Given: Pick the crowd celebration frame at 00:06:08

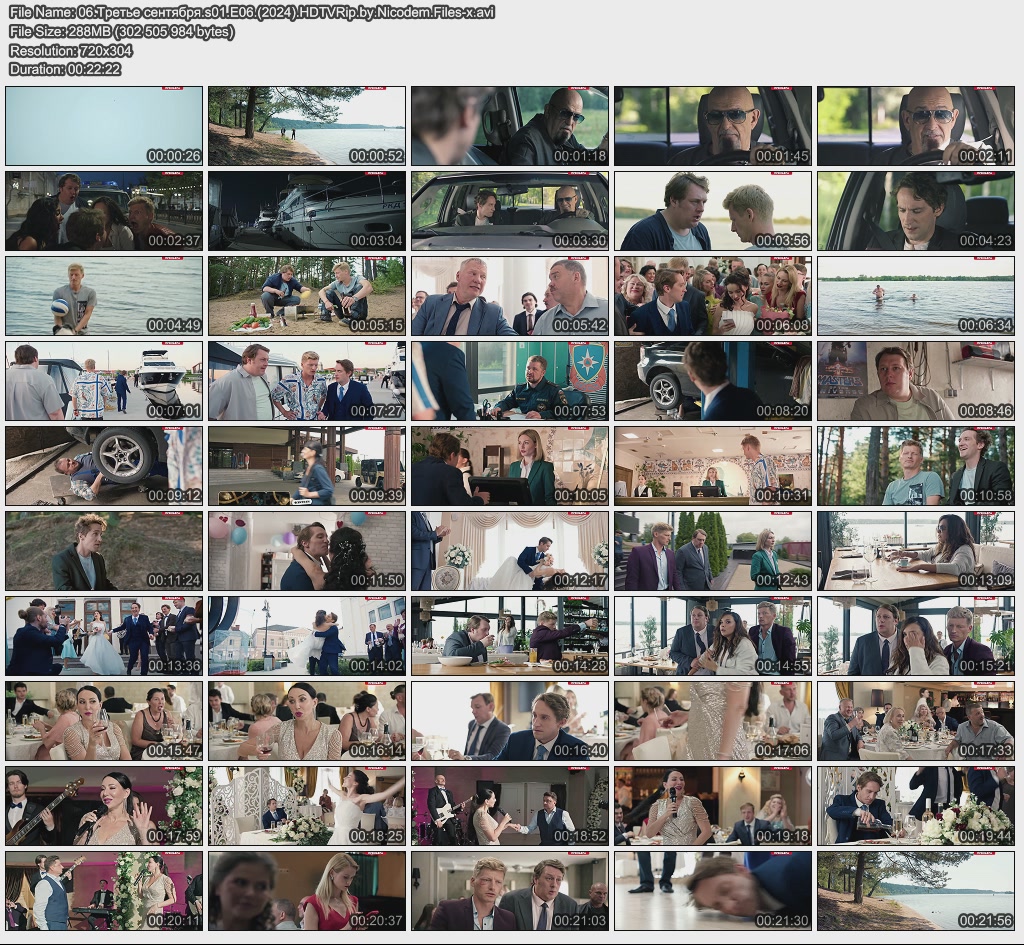Looking at the screenshot, I should coord(713,296).
